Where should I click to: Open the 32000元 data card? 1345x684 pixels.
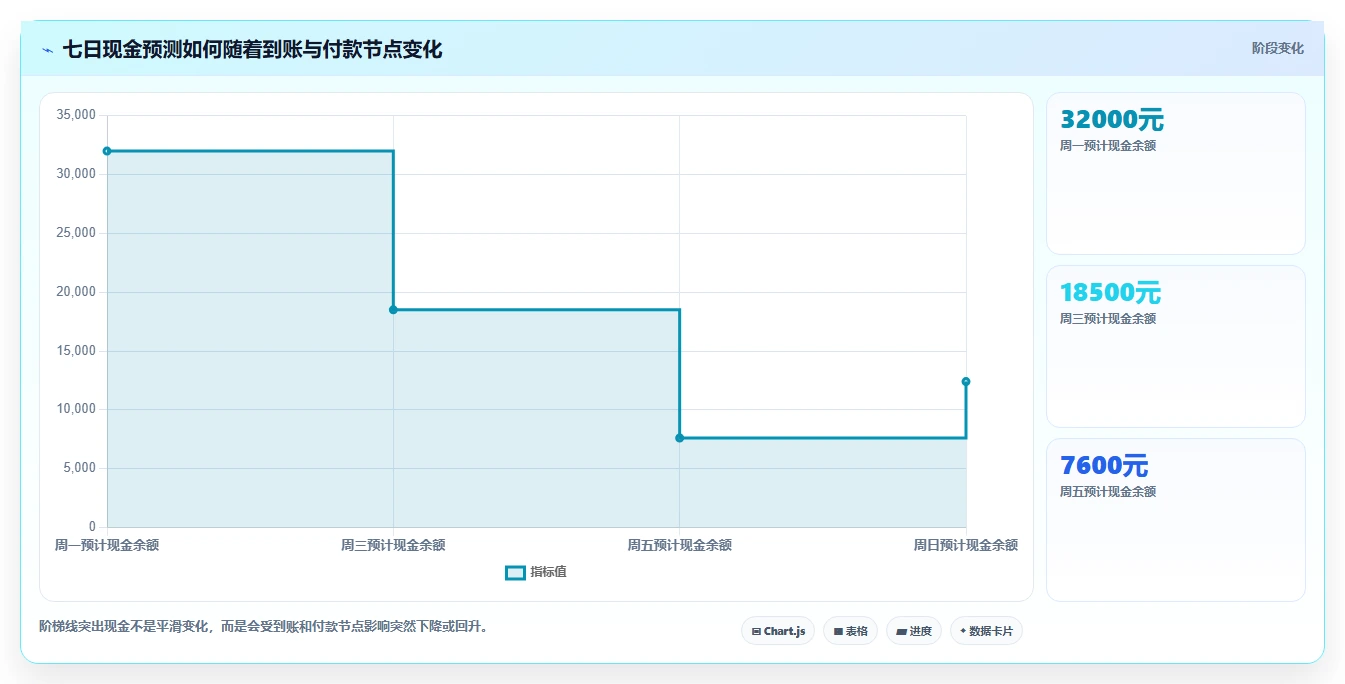pos(1175,173)
